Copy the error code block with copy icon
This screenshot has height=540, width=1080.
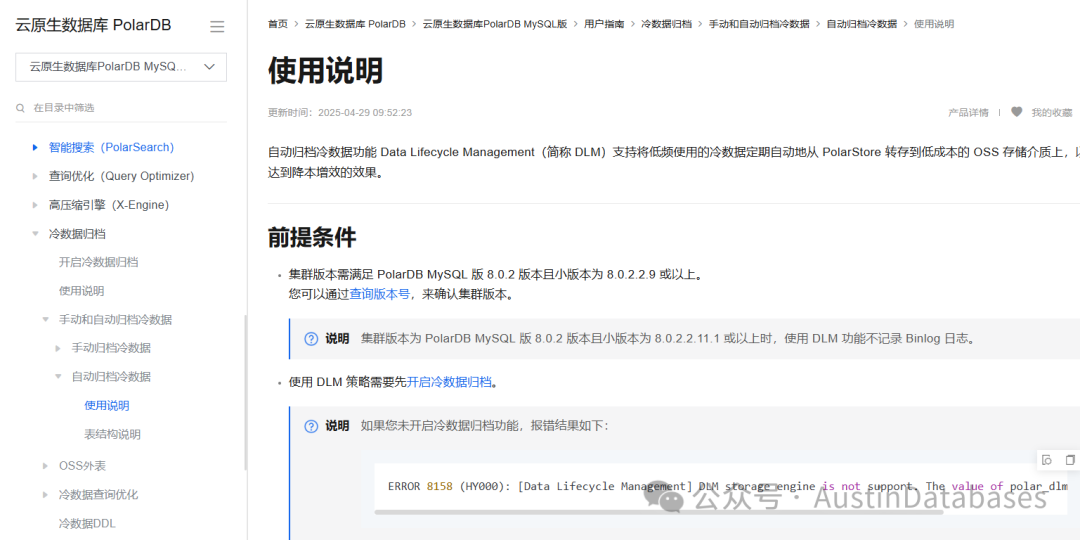1070,460
